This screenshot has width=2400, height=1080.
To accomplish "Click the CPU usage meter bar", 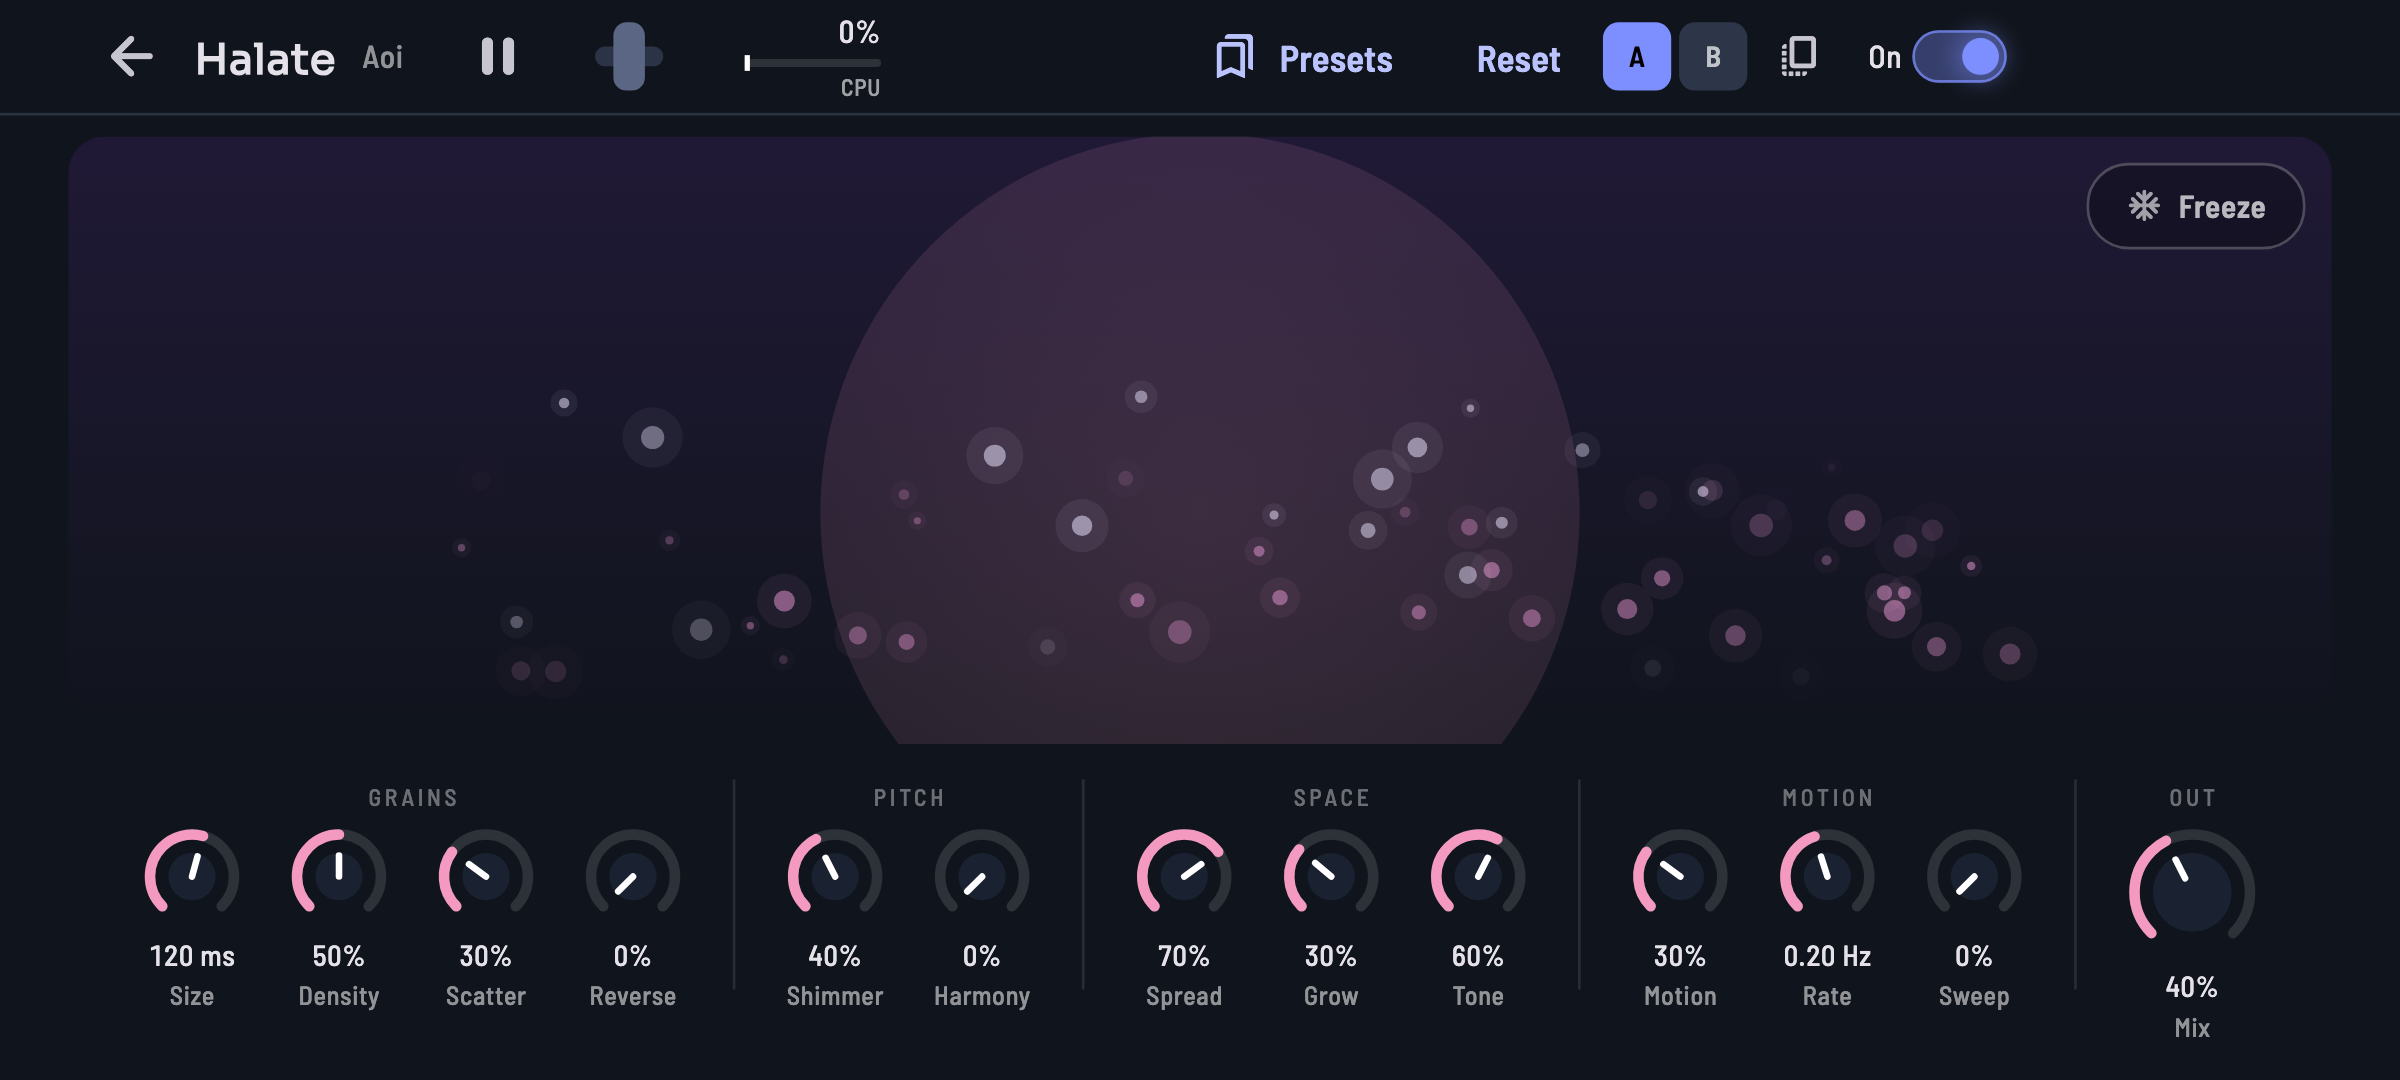I will [x=812, y=63].
